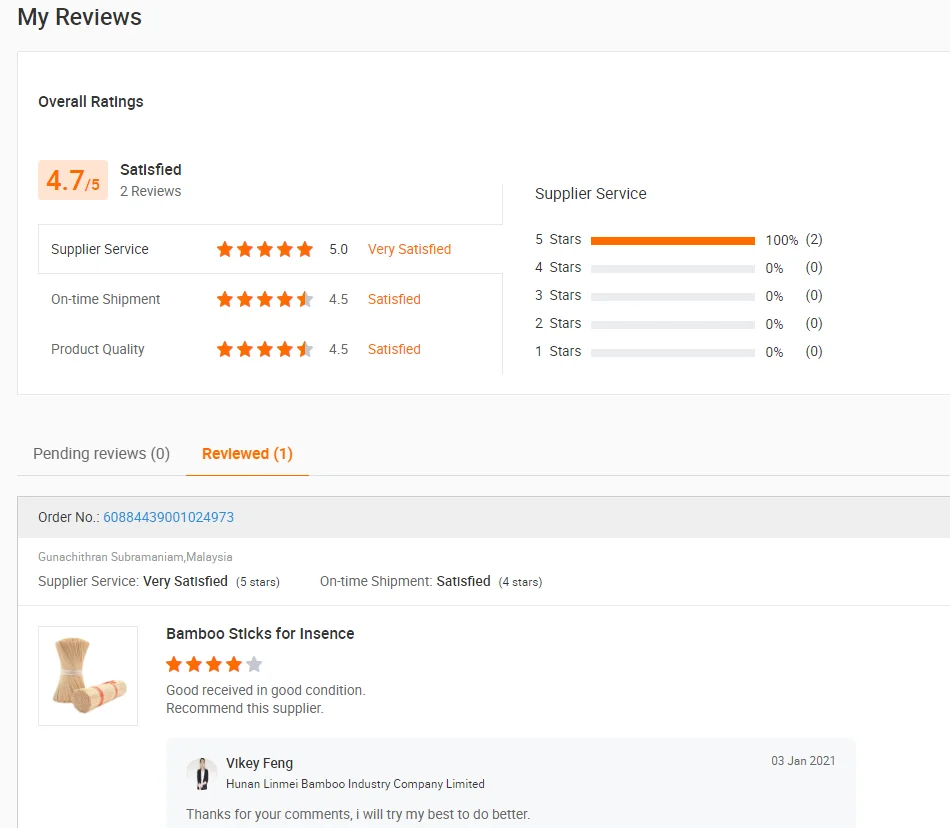This screenshot has height=828, width=950.
Task: Click the '(4 stars)' on-time shipment text
Action: point(520,582)
